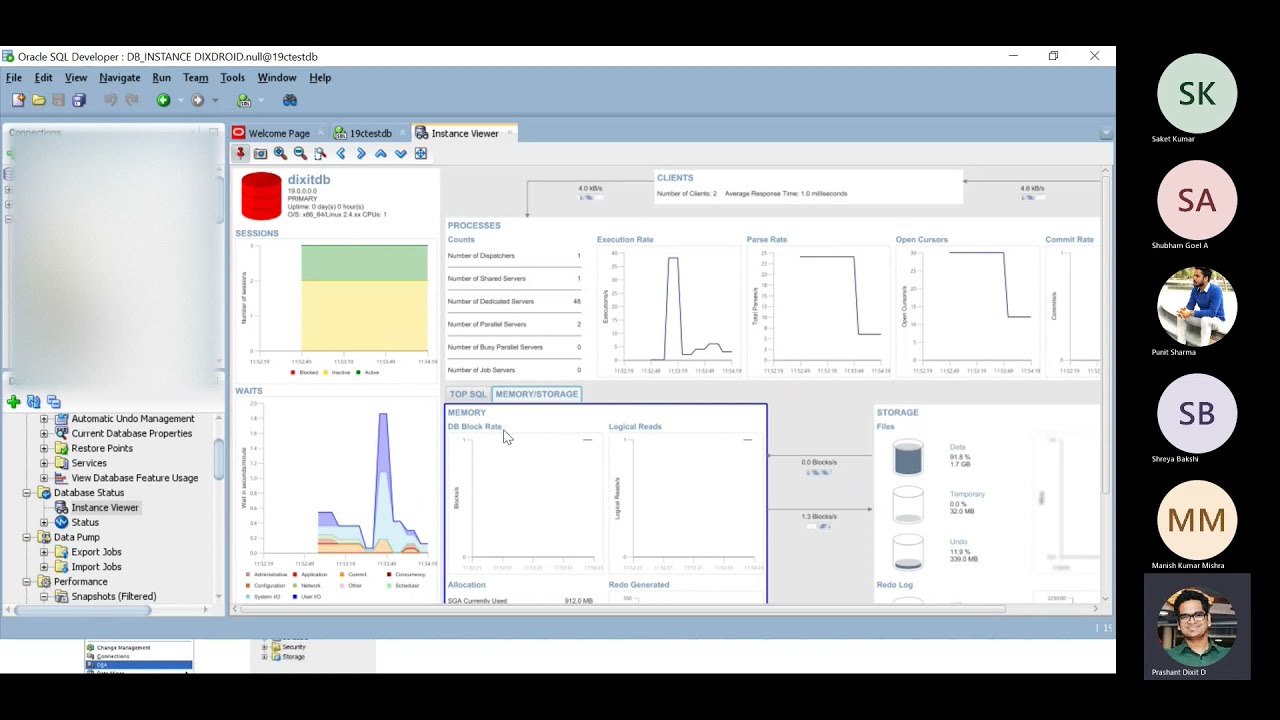Expand the Services node
Screen dimensions: 1280x720
click(x=44, y=463)
